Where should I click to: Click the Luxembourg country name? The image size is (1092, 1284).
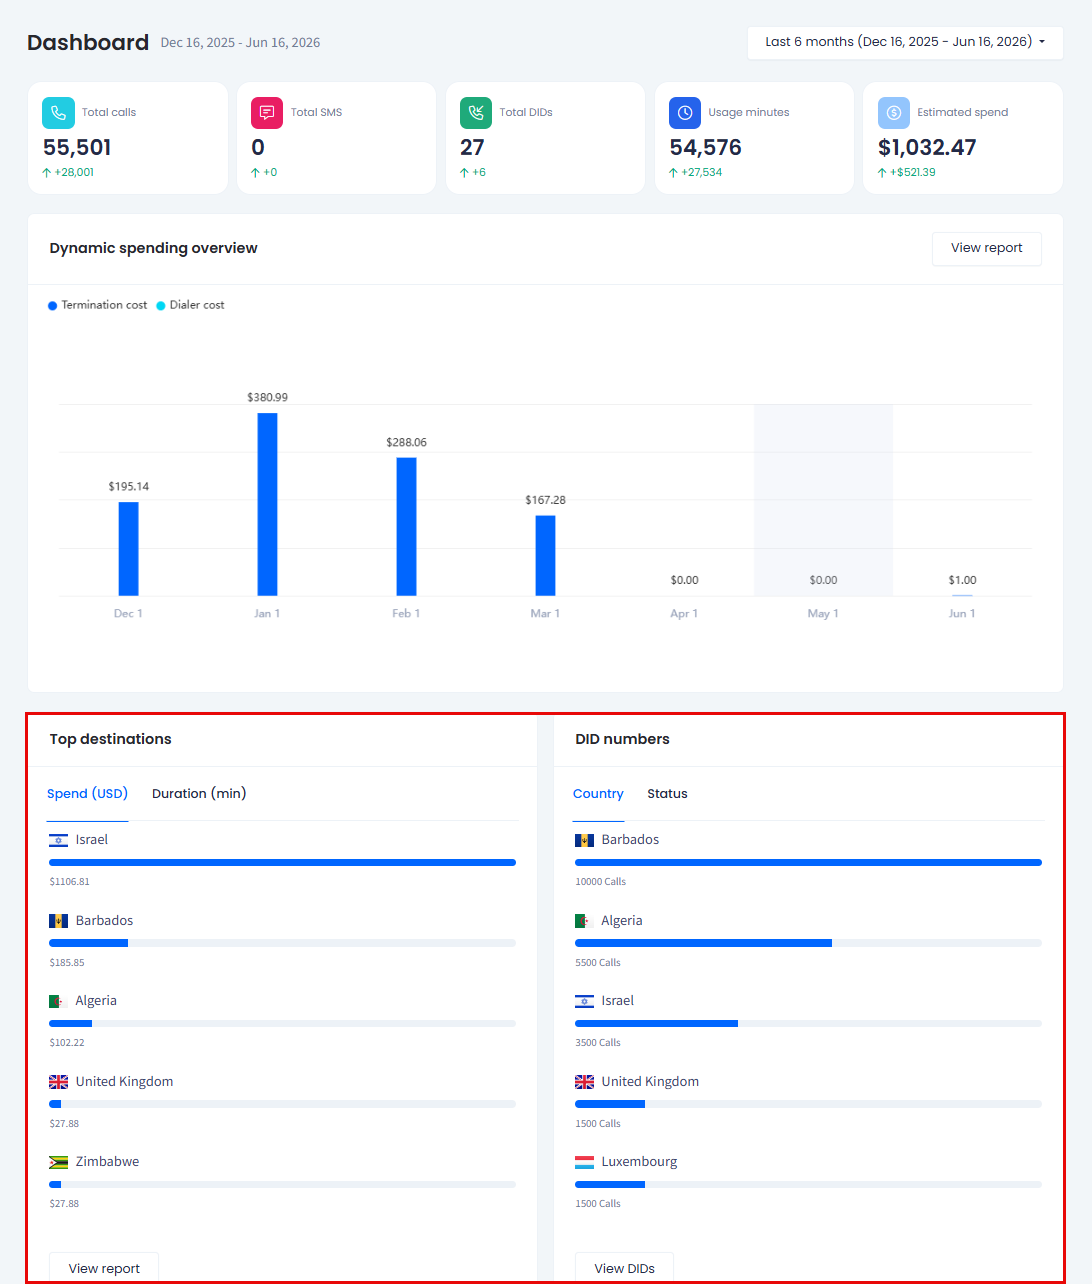[x=639, y=1162]
